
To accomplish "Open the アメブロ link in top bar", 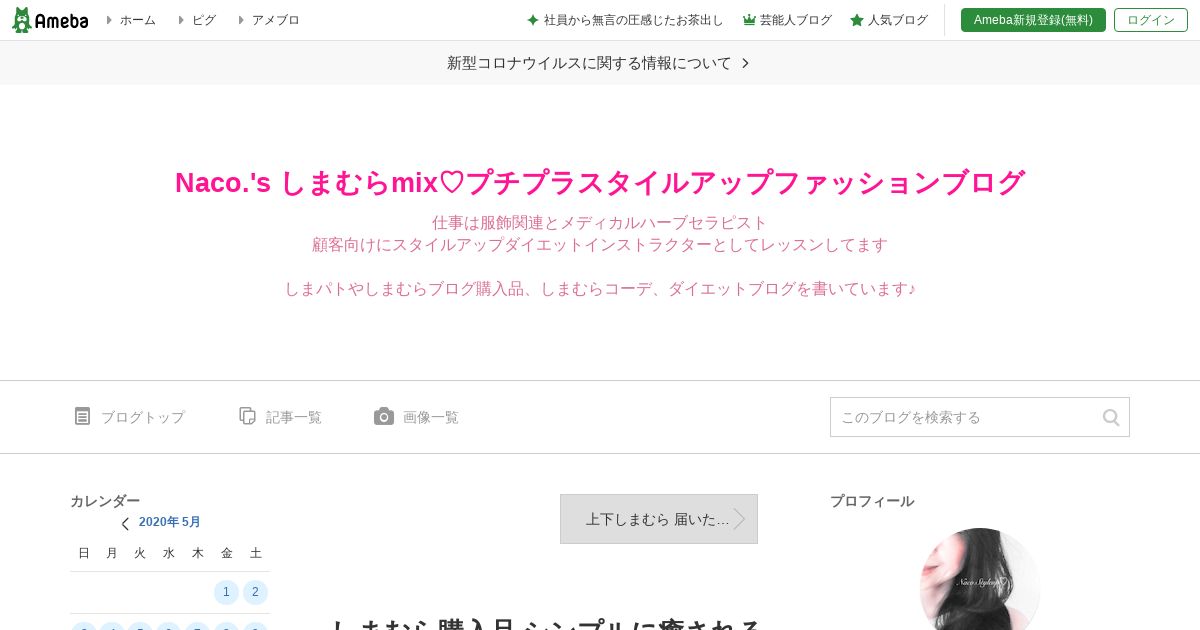I will (275, 20).
